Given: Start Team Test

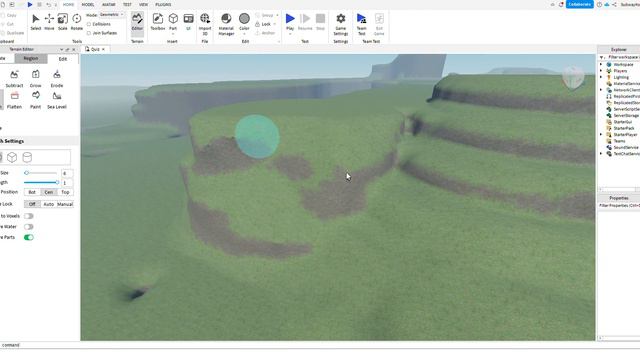Looking at the screenshot, I should 361,24.
